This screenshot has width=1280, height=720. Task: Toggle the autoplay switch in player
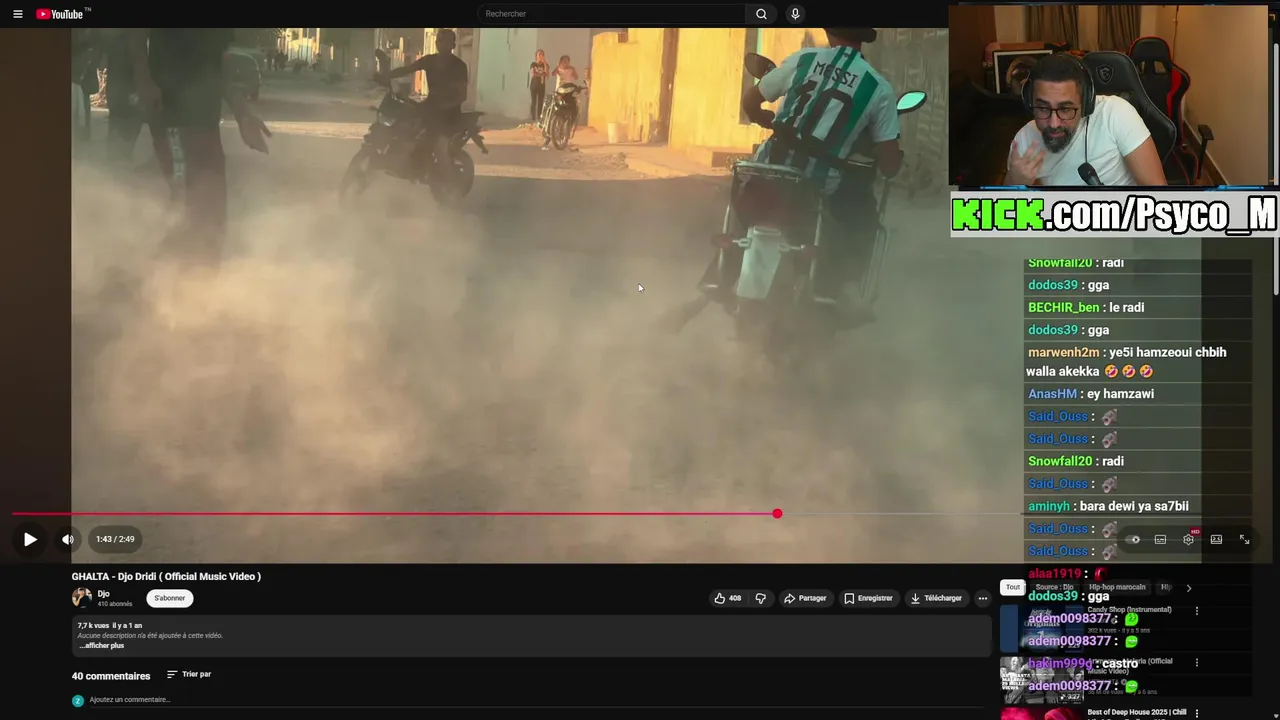[1133, 539]
